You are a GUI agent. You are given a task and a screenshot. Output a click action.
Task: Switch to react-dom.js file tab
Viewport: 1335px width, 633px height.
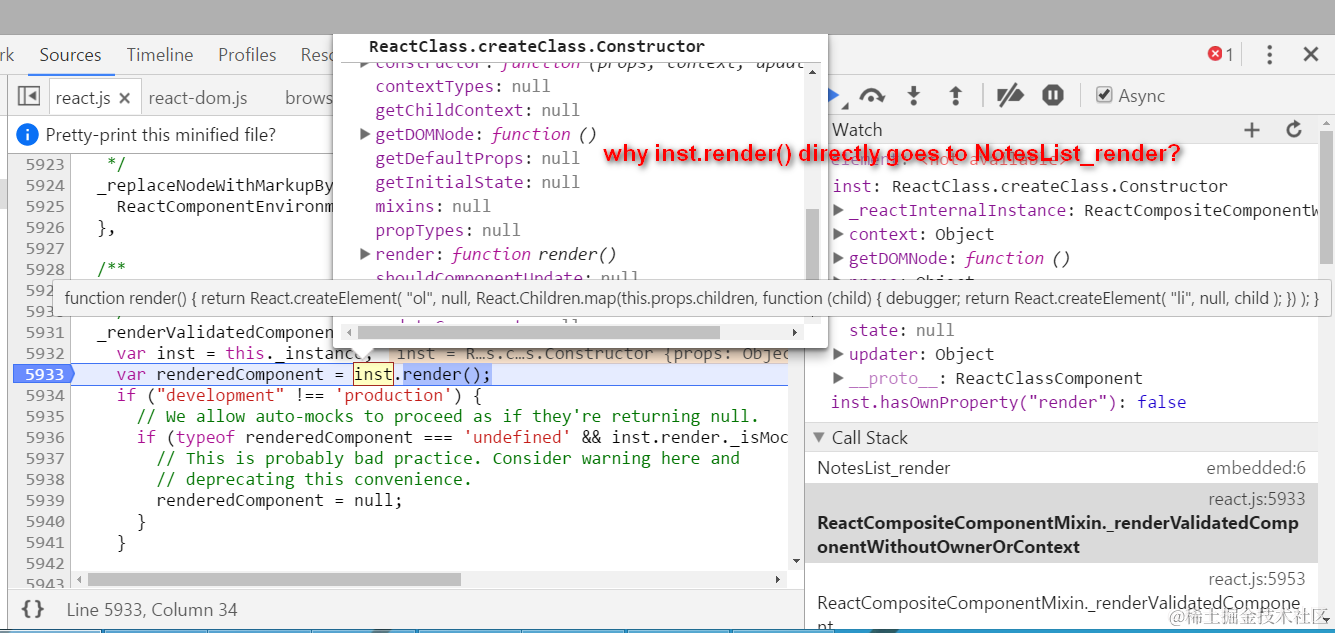(198, 98)
